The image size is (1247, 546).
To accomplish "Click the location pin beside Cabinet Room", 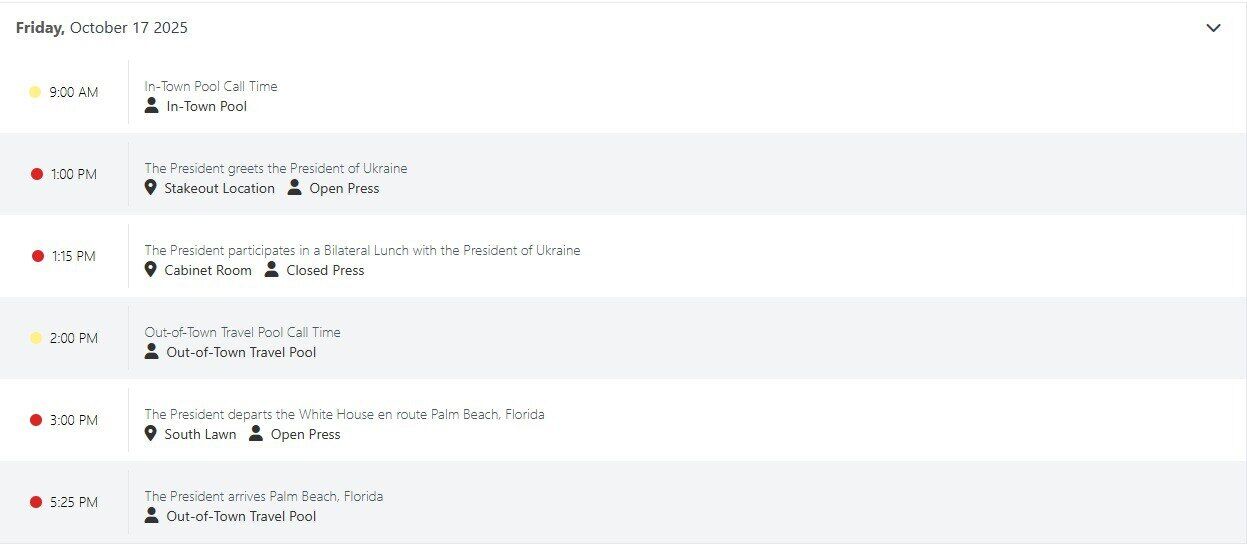I will [x=151, y=269].
